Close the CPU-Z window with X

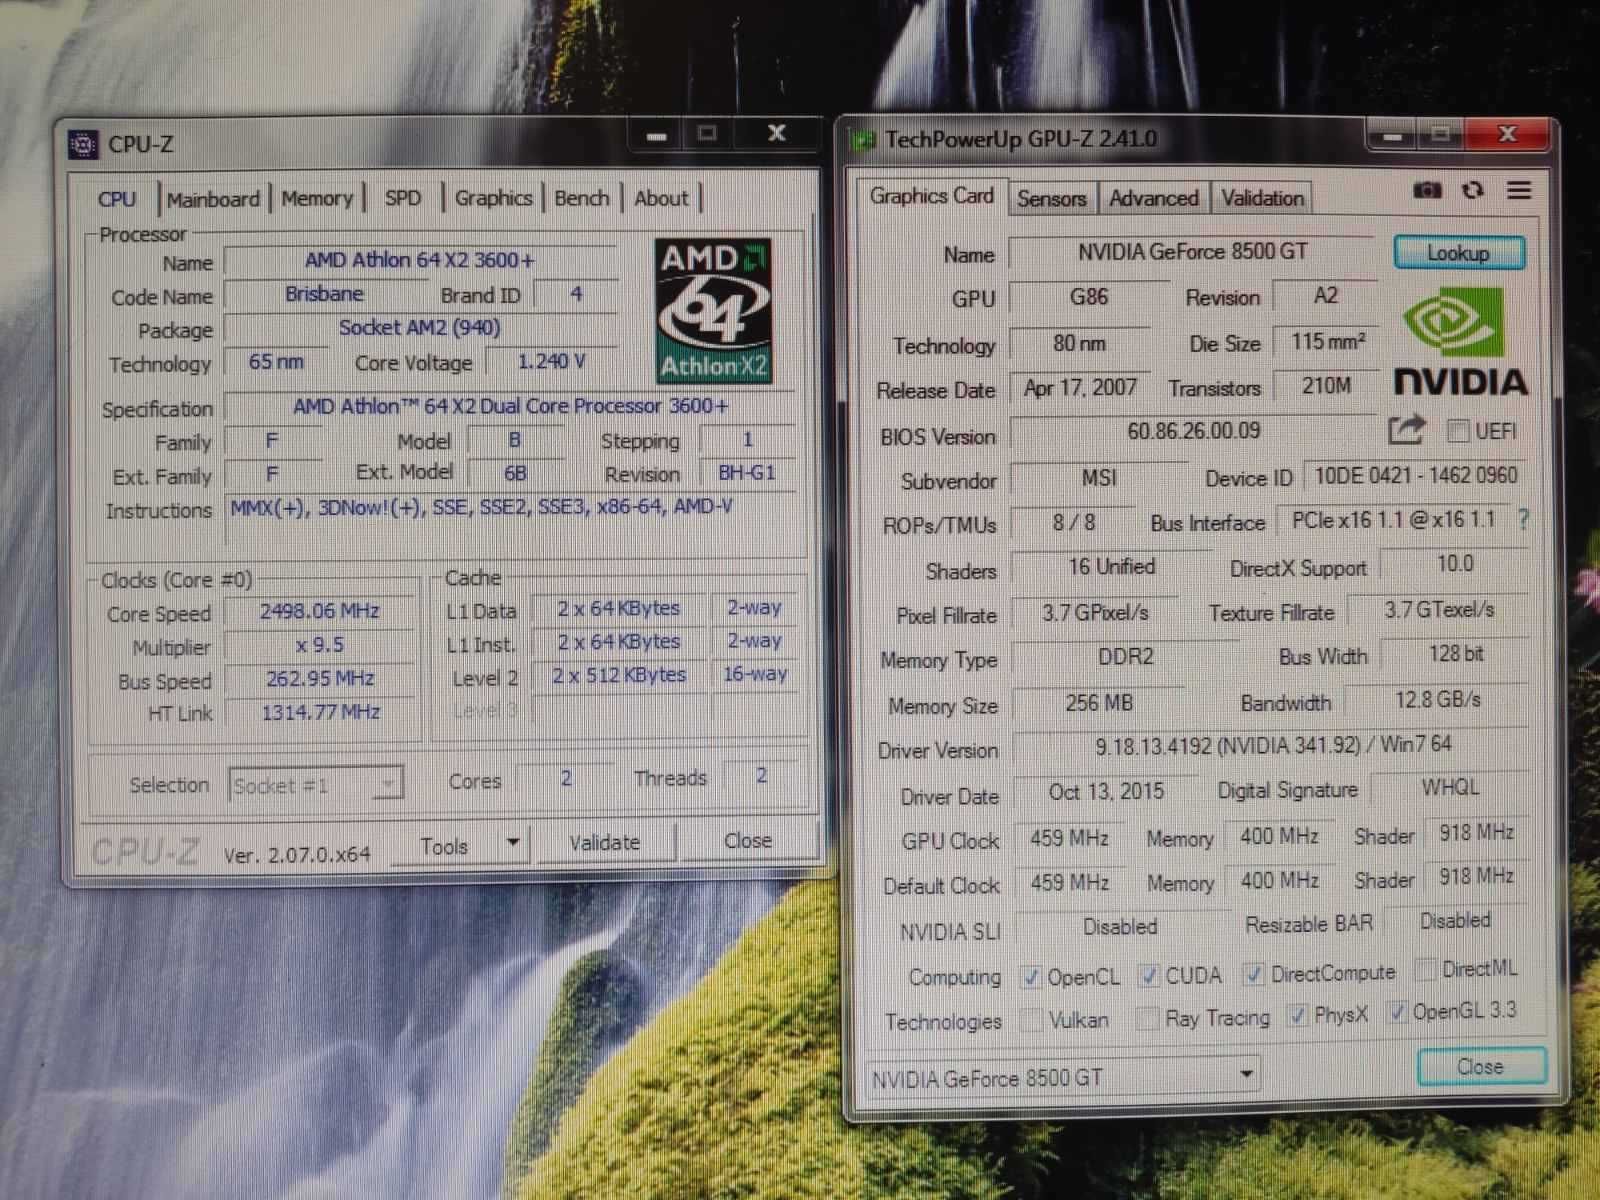click(776, 133)
